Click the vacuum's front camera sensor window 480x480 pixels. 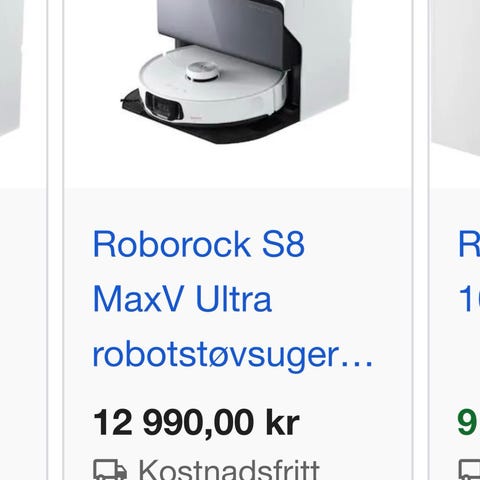click(x=163, y=106)
